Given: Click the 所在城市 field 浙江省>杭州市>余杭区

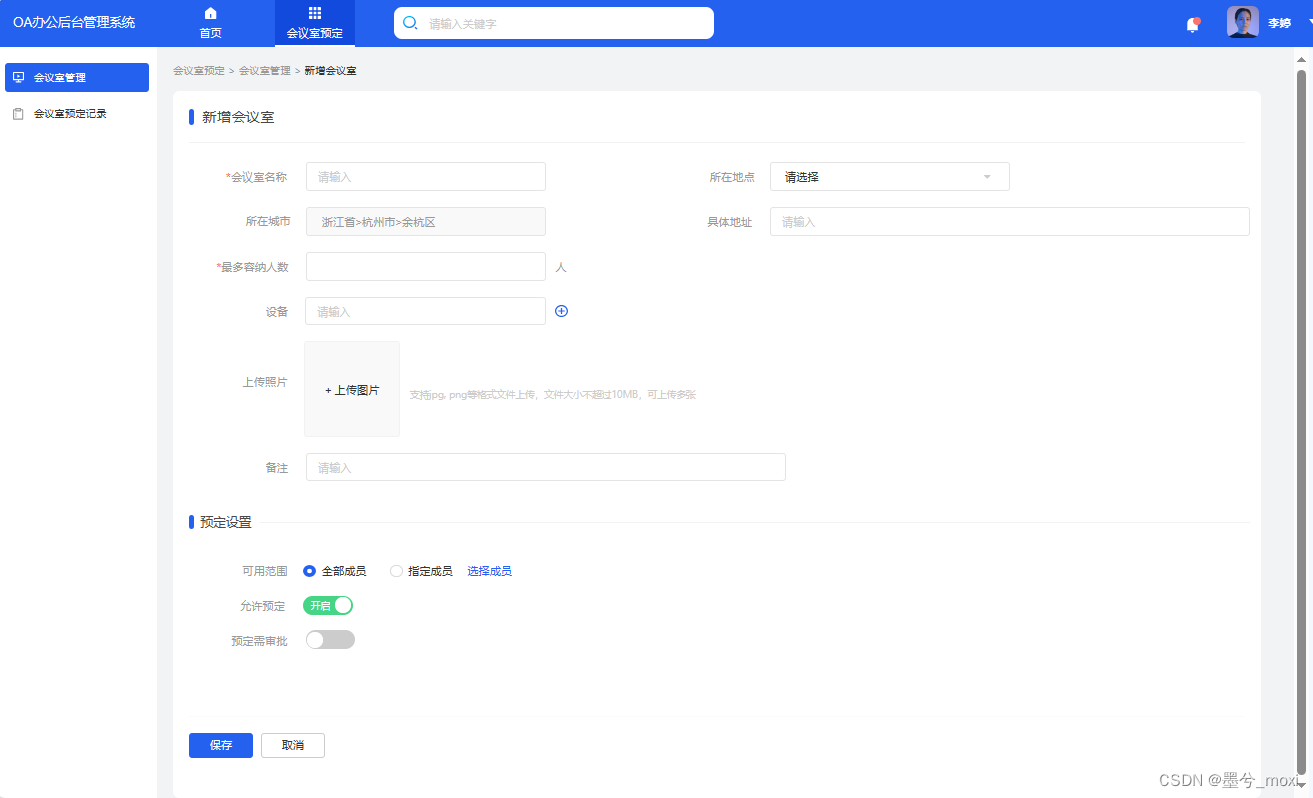Looking at the screenshot, I should [x=426, y=221].
